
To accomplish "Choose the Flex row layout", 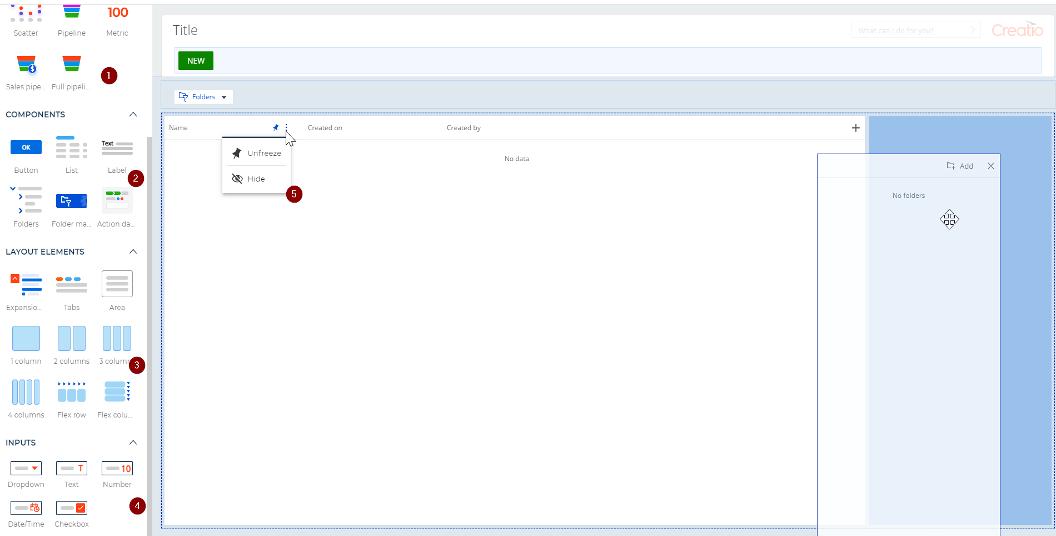I will point(71,399).
